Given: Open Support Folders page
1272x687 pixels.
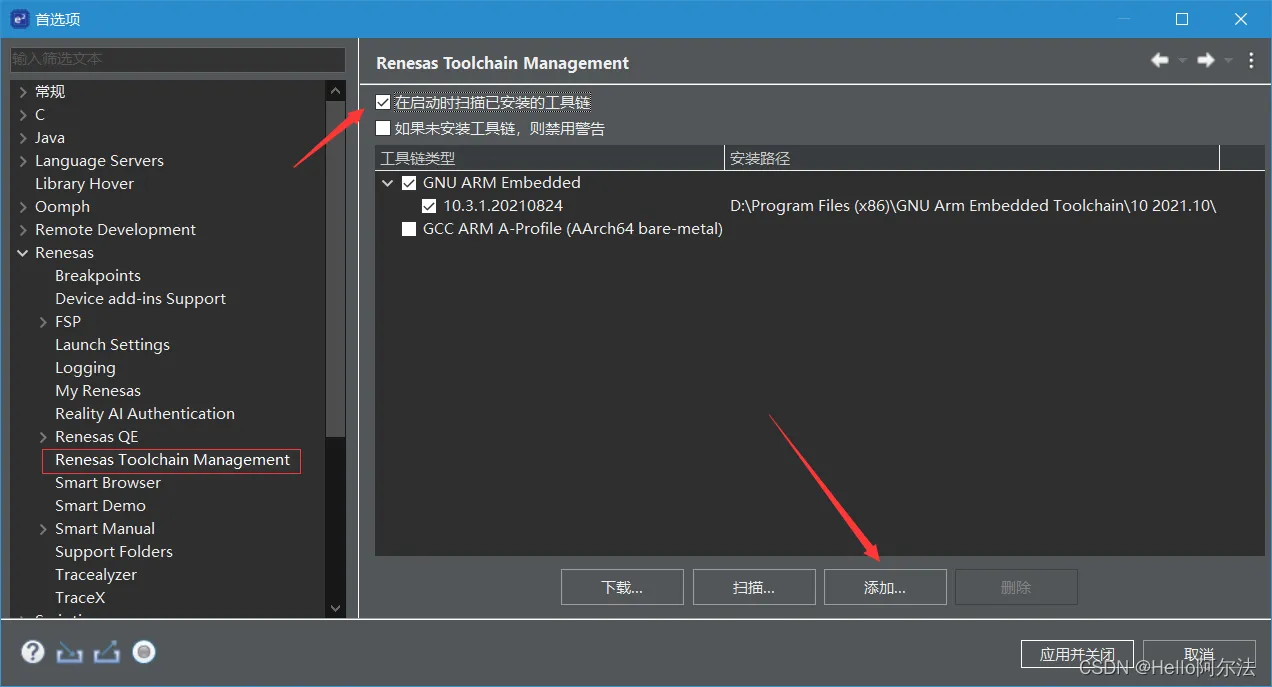Looking at the screenshot, I should [114, 552].
